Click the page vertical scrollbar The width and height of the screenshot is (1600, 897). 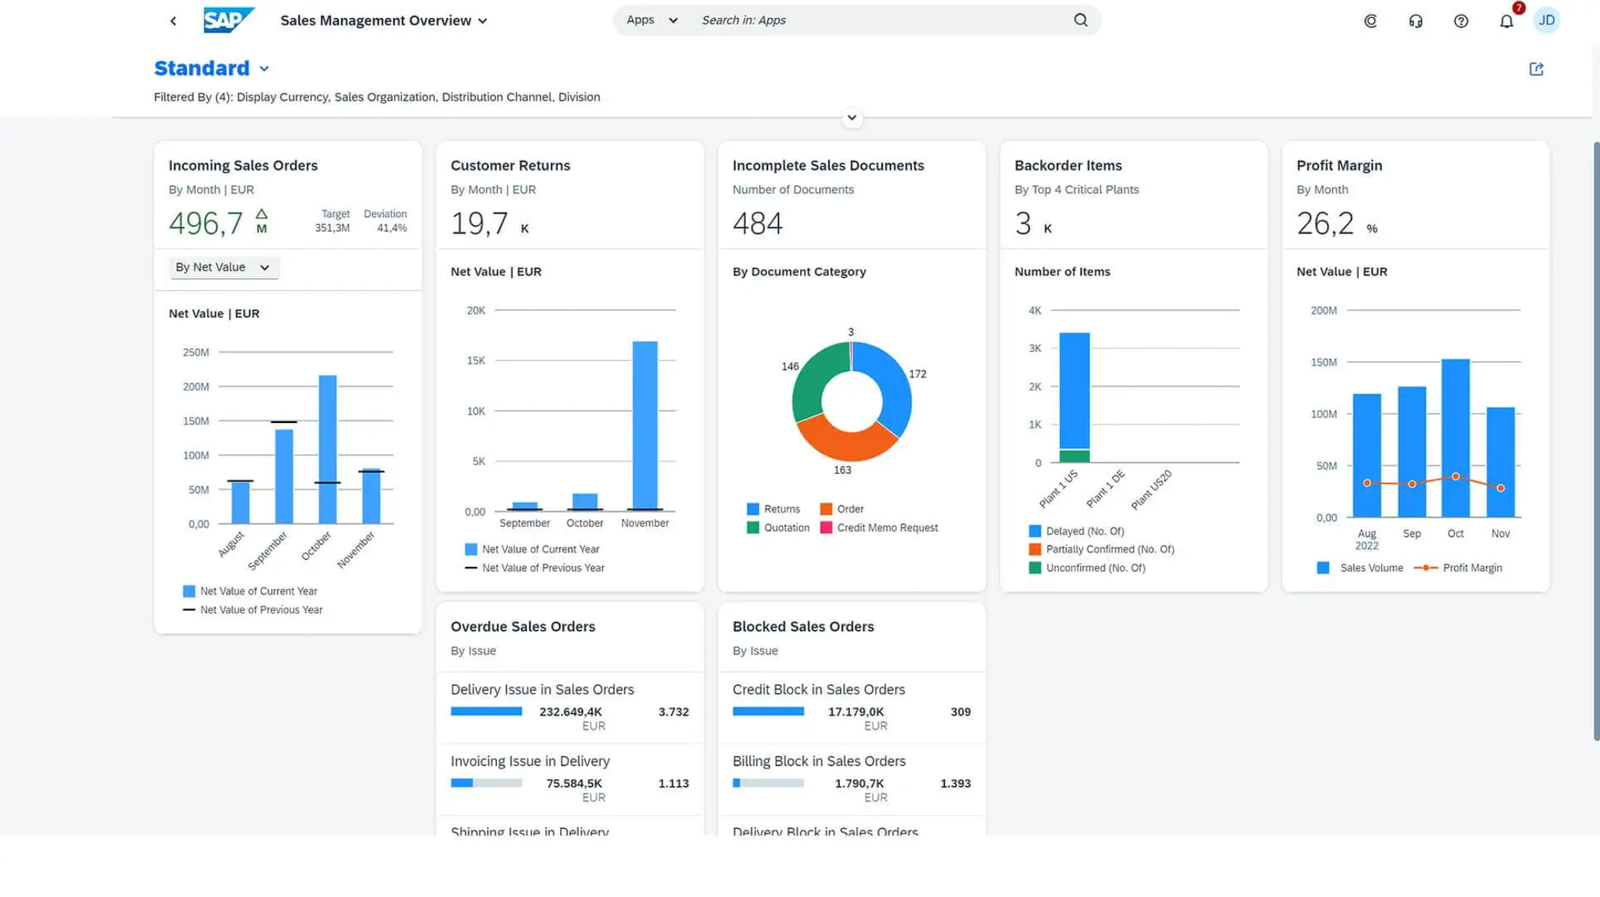point(1595,440)
